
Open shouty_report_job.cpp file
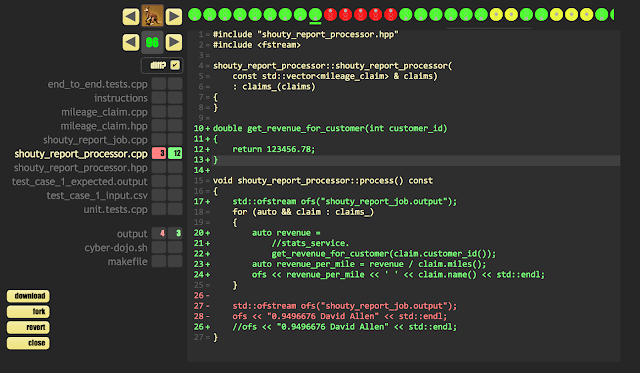[x=95, y=140]
